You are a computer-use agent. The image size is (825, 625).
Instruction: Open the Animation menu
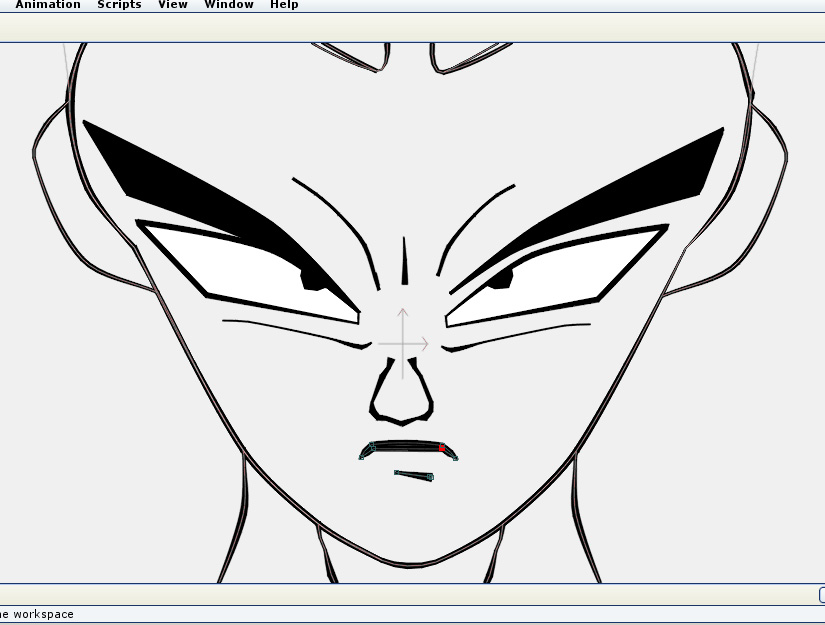(47, 5)
